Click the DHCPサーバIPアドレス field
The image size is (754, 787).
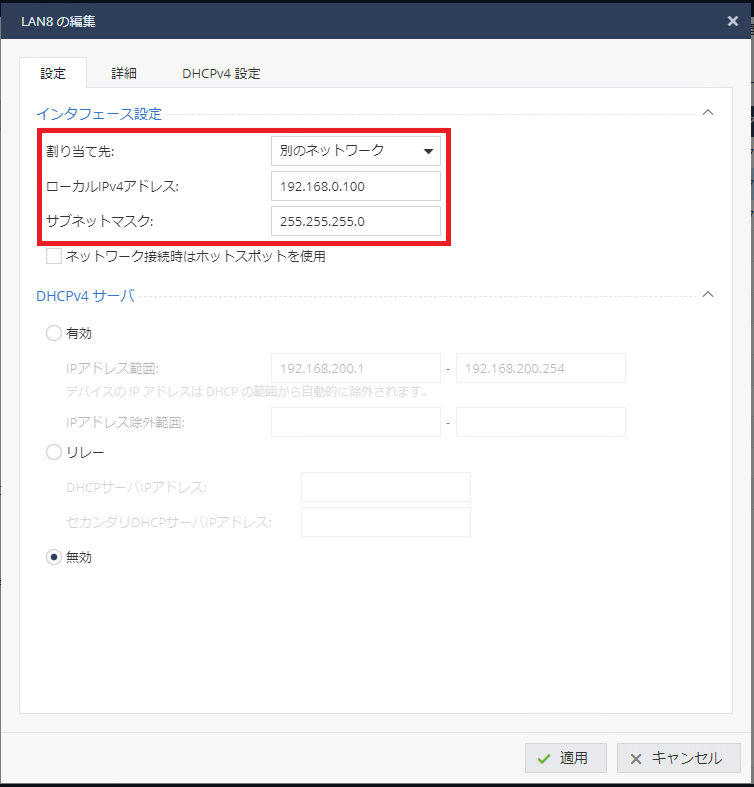pyautogui.click(x=385, y=487)
